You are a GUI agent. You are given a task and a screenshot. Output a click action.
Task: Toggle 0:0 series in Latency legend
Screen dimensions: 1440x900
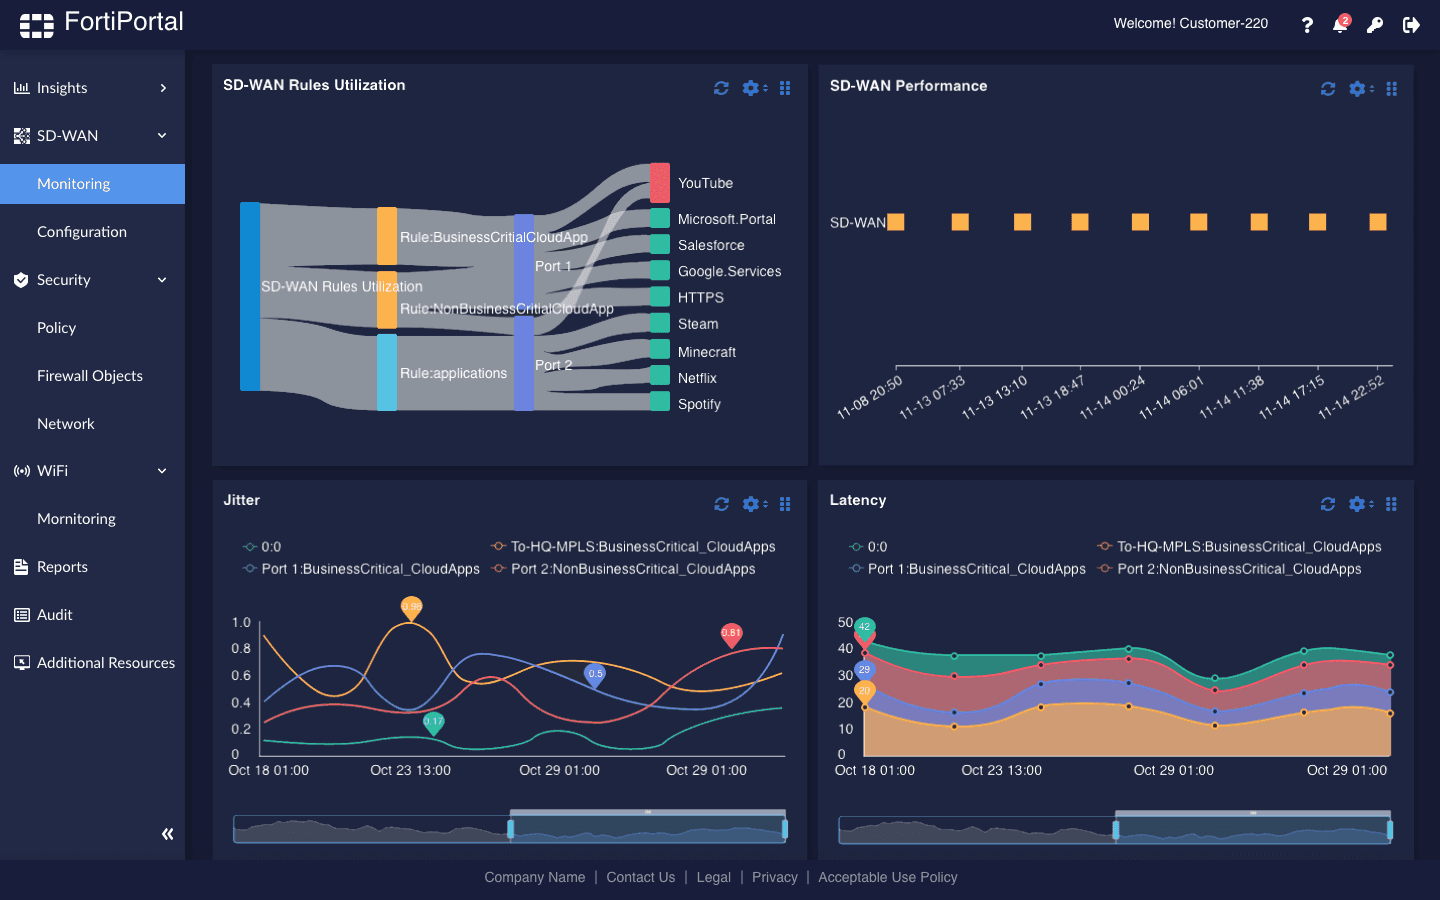868,547
